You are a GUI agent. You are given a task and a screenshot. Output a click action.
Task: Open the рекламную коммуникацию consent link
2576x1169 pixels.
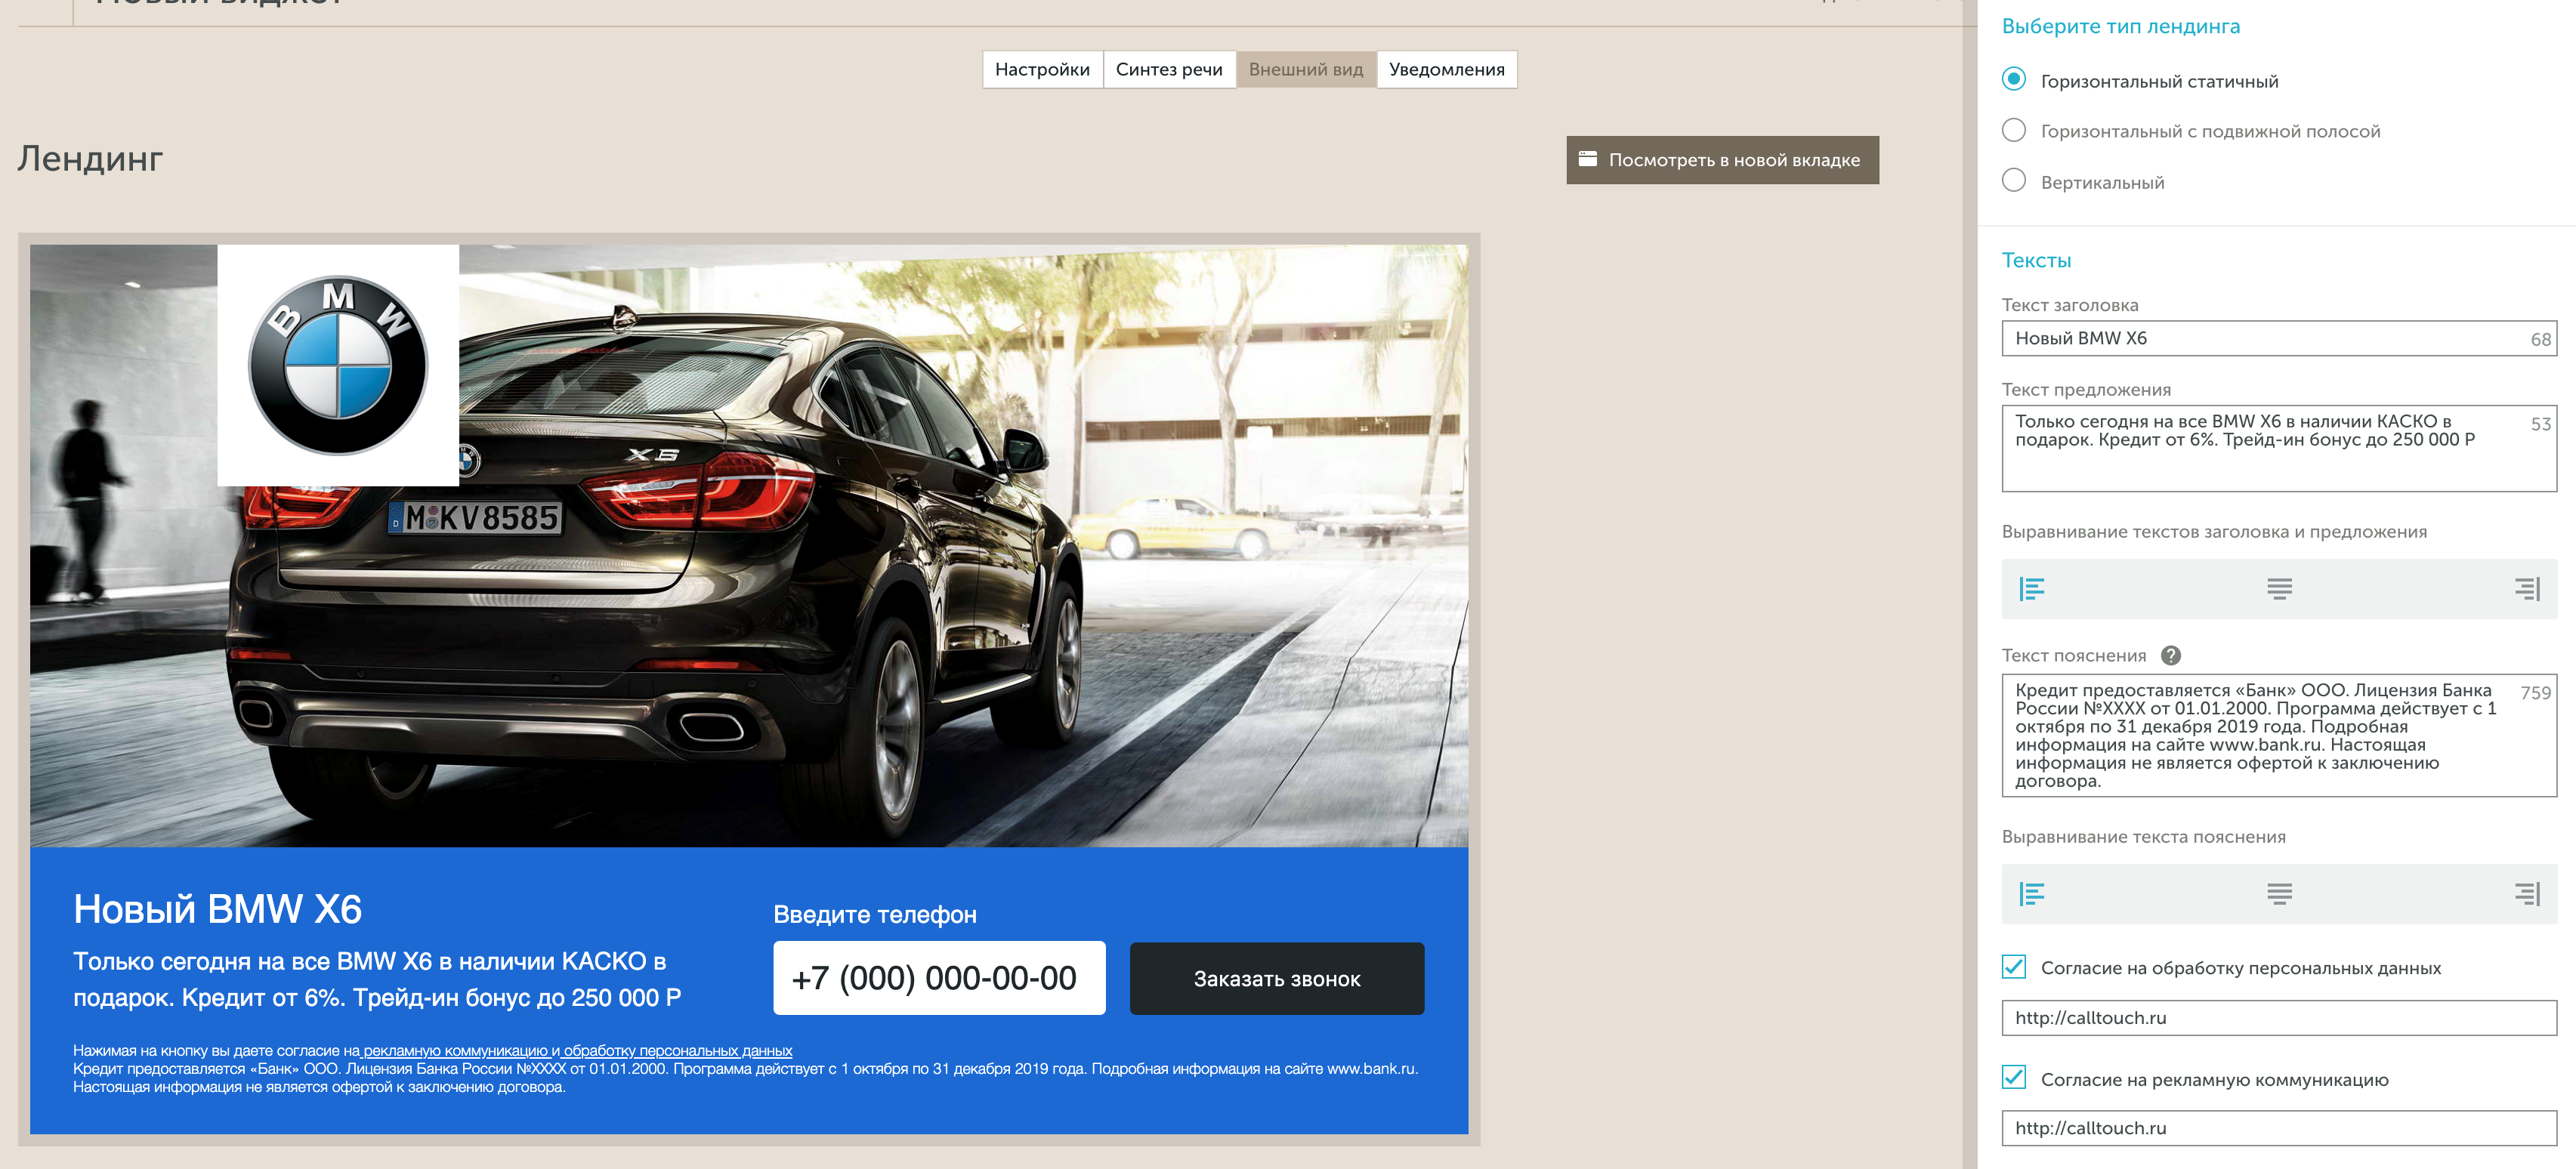pos(455,1051)
